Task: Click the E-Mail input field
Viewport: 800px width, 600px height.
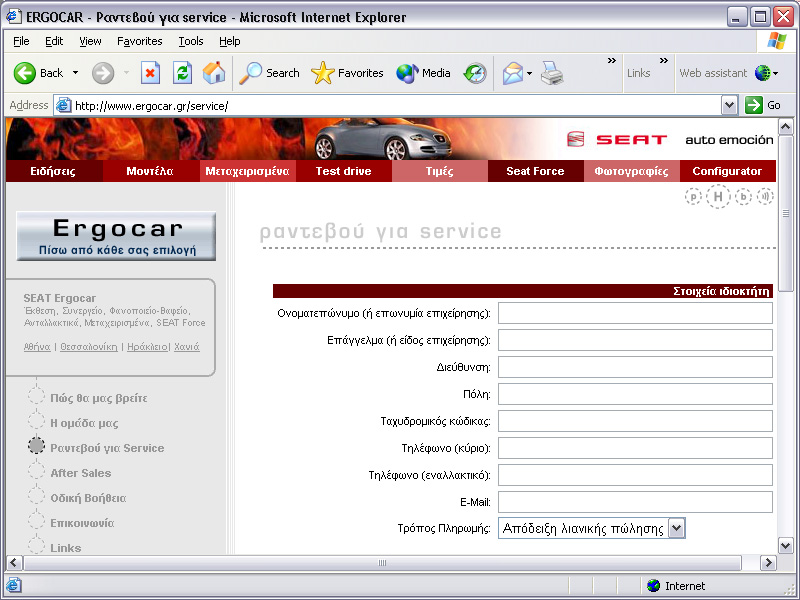Action: (635, 502)
